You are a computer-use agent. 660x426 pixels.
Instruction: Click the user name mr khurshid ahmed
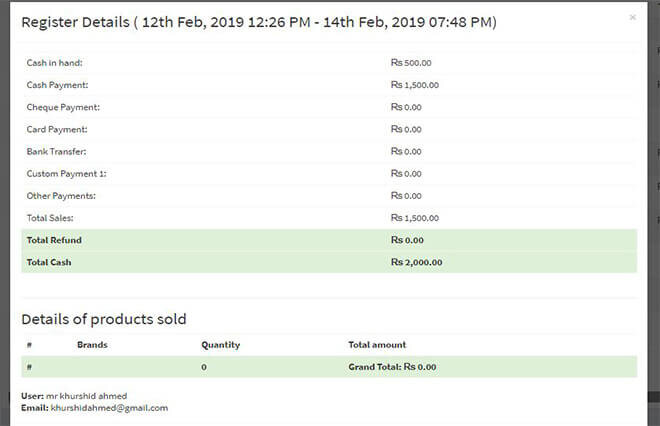86,396
